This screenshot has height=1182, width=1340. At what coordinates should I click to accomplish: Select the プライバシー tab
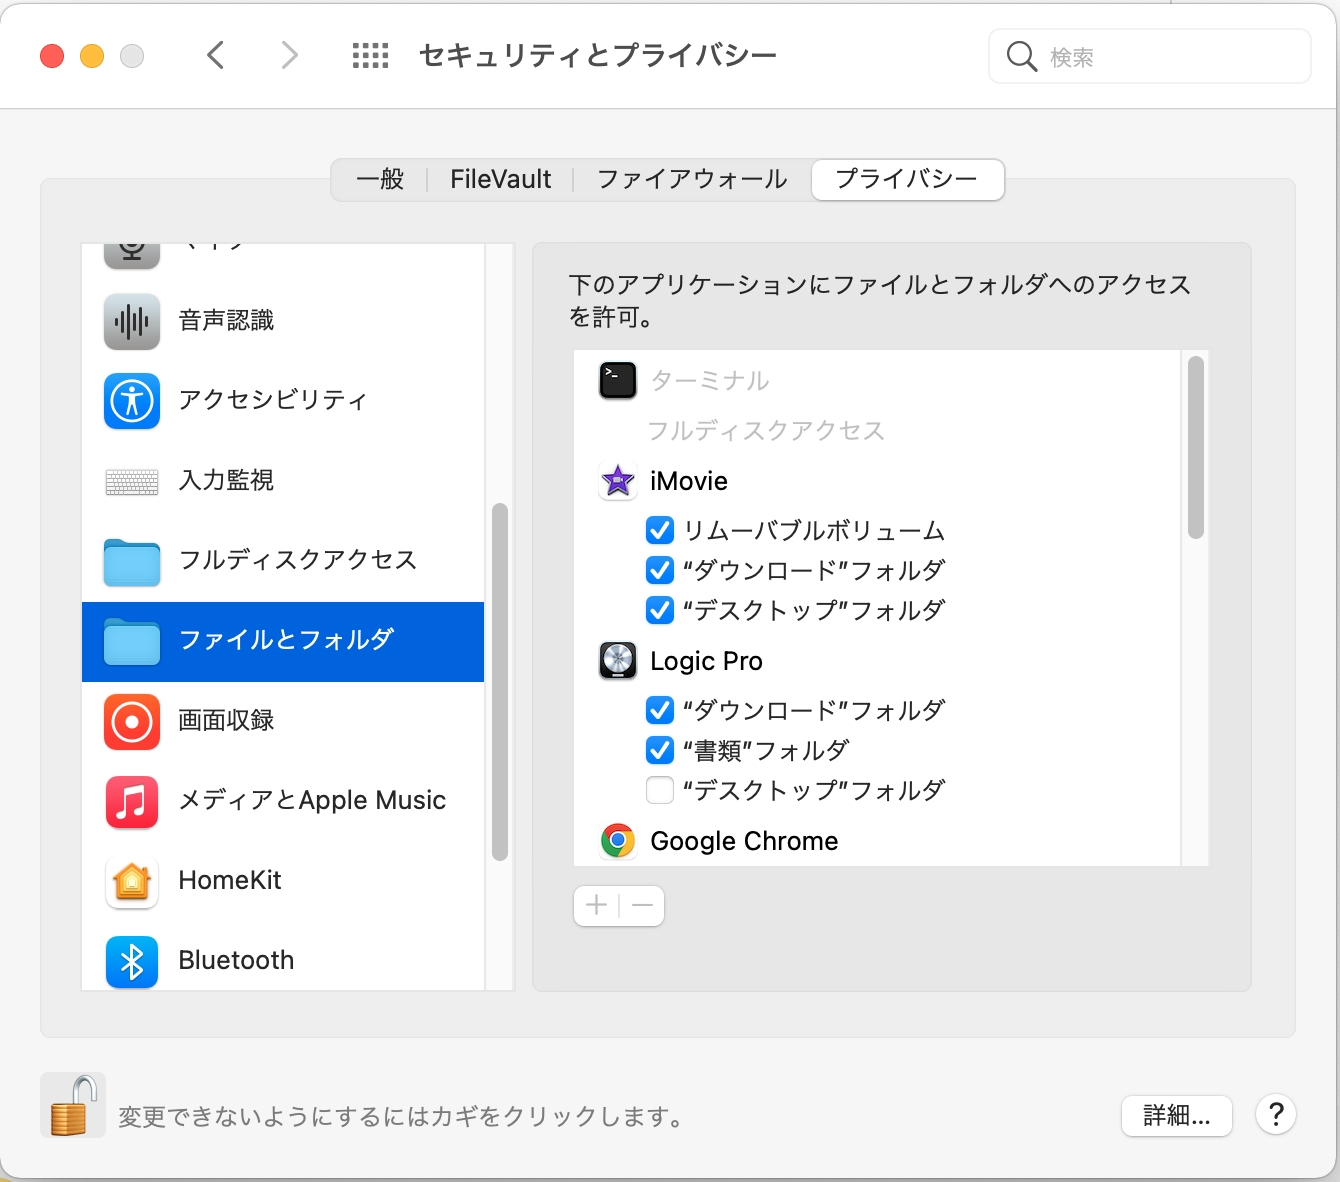(907, 180)
